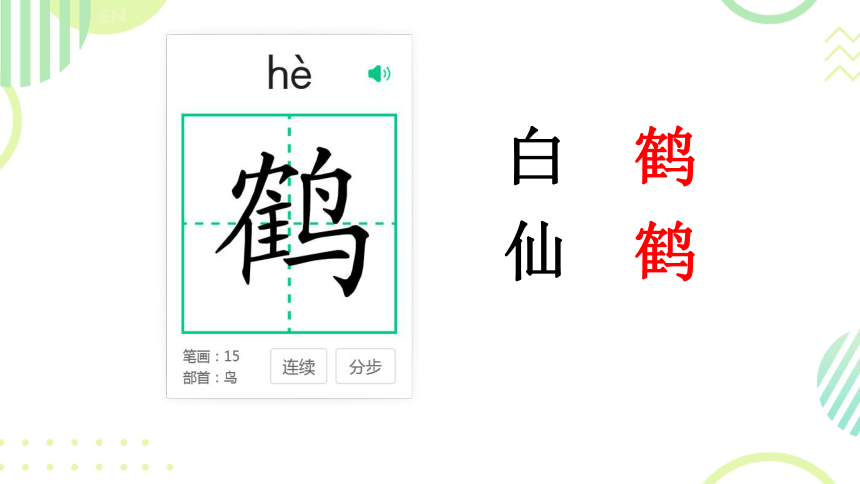Click the 连续 continuous stroke animation button

[298, 366]
